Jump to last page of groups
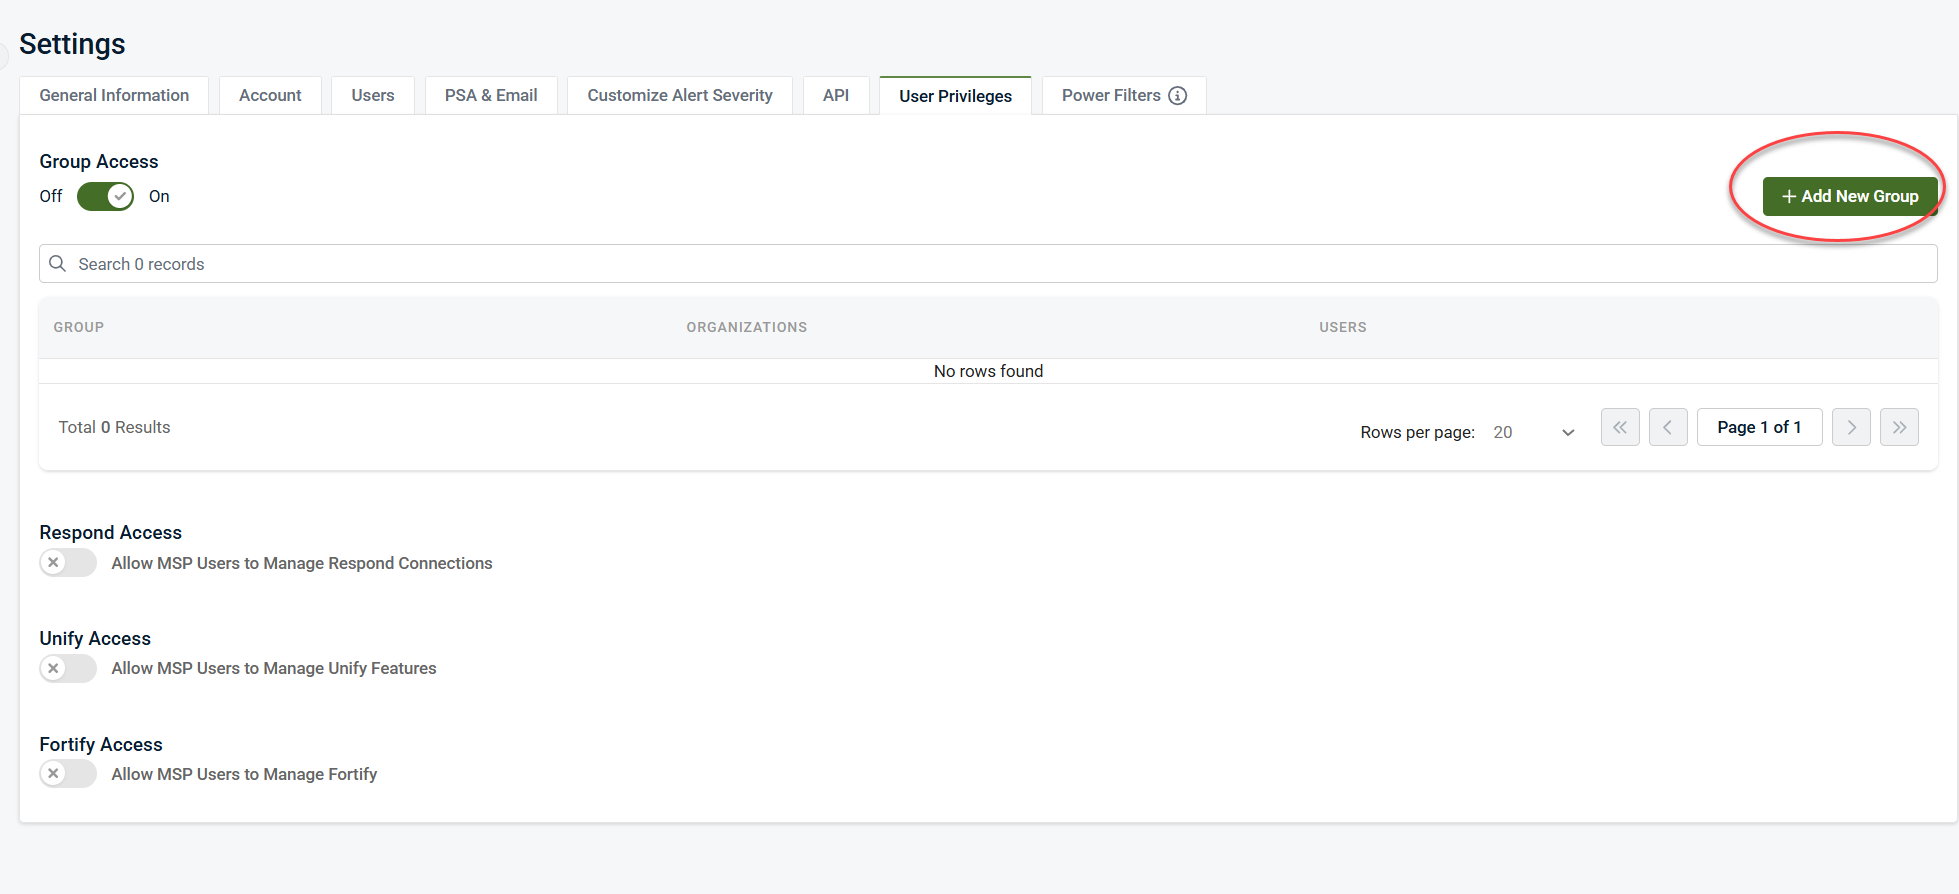1959x894 pixels. pos(1898,427)
